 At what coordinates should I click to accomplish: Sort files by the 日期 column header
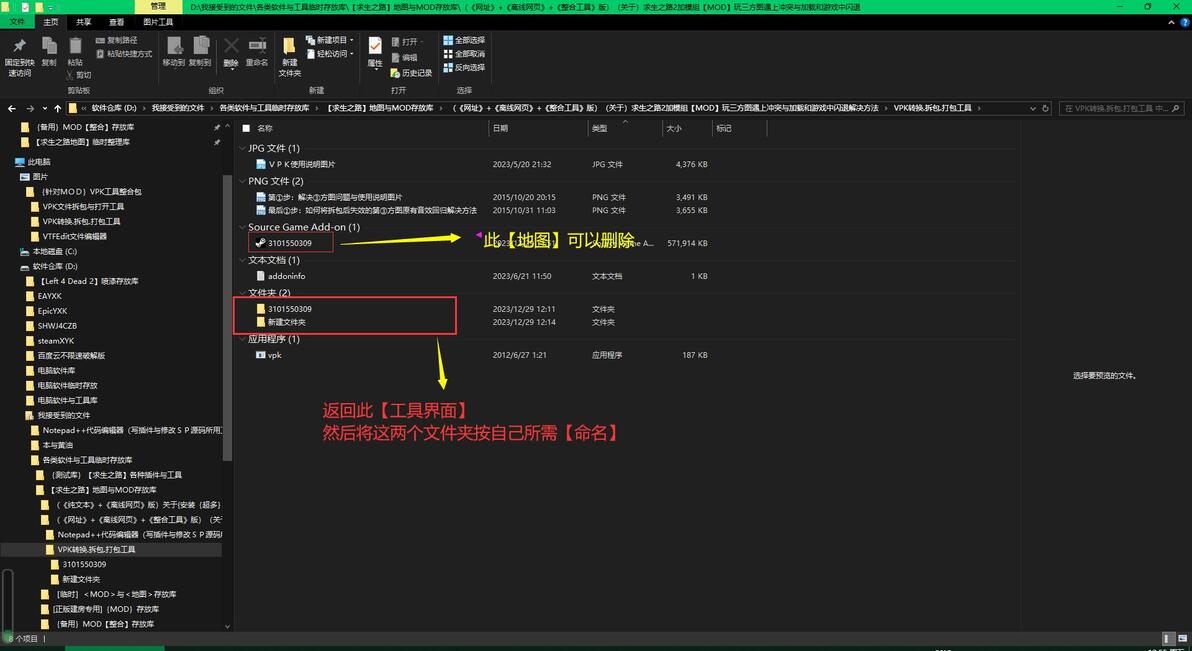point(500,129)
